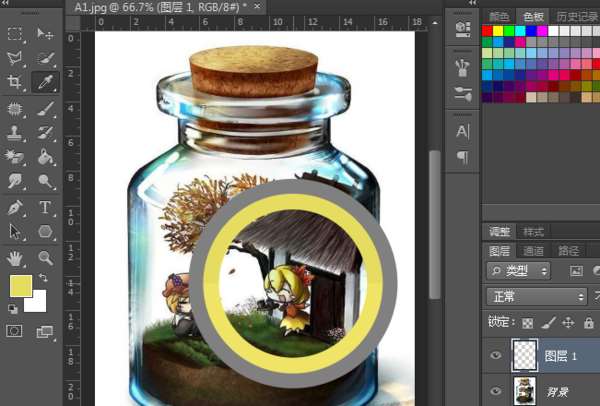600x406 pixels.
Task: Open the Brush Presets panel icon
Action: click(463, 68)
